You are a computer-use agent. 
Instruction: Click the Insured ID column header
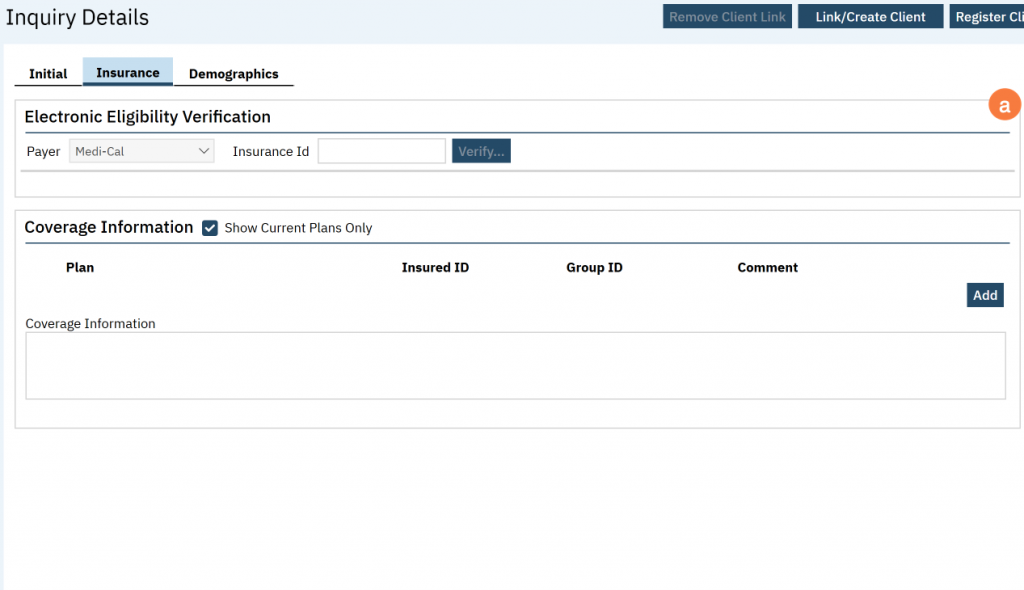point(435,268)
